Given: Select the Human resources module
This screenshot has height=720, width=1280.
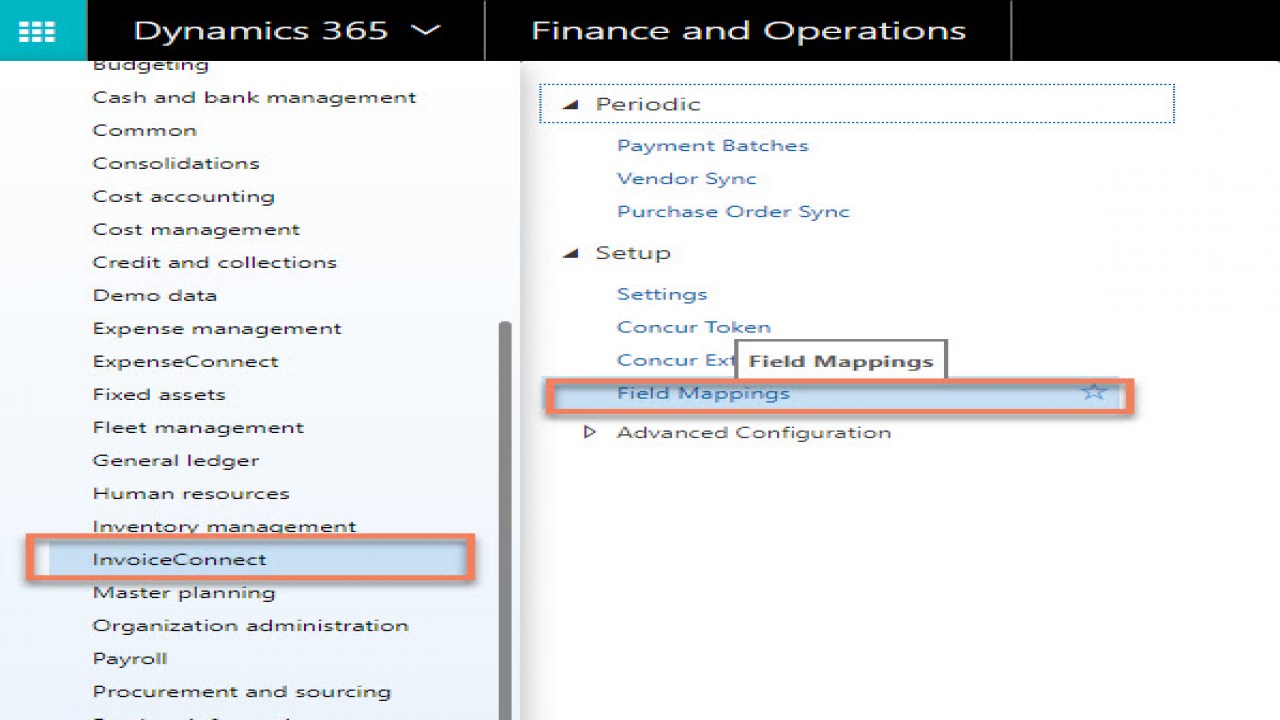Looking at the screenshot, I should click(191, 494).
